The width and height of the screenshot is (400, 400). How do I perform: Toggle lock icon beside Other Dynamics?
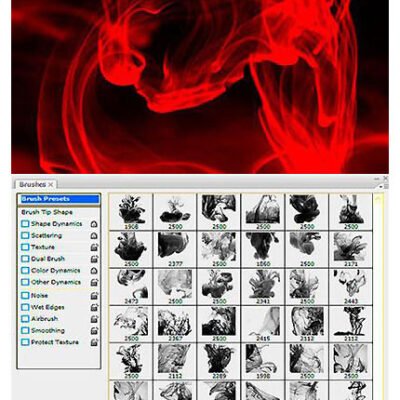pos(95,282)
